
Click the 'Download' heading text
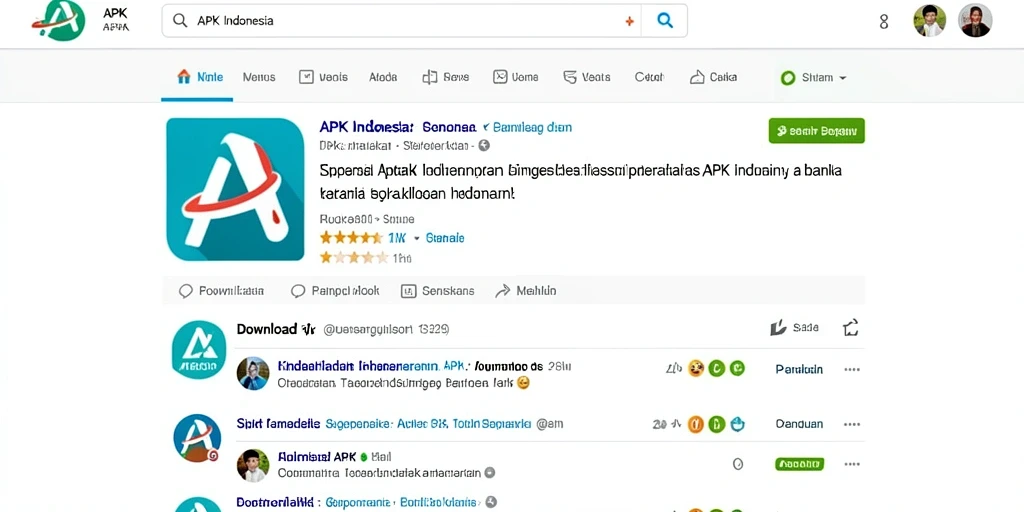tap(267, 329)
